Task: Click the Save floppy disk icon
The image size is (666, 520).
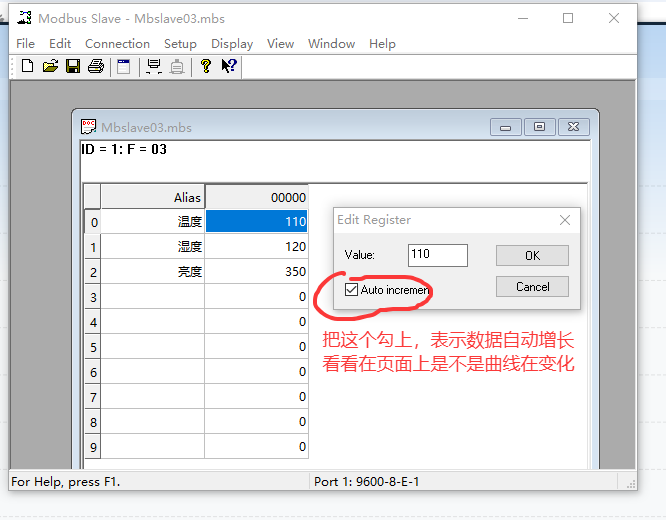Action: 73,66
